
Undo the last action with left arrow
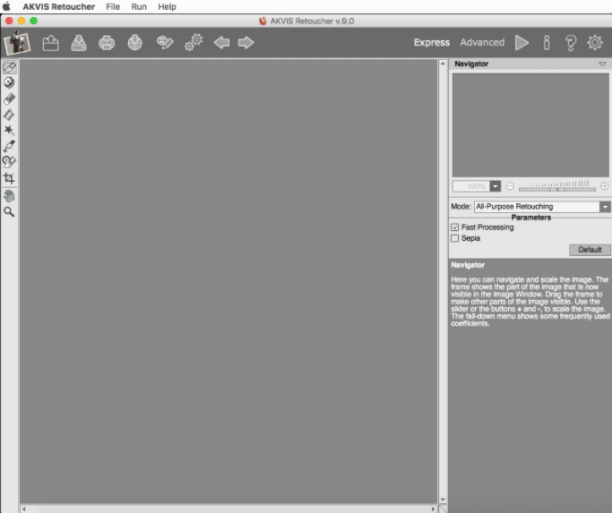(221, 43)
